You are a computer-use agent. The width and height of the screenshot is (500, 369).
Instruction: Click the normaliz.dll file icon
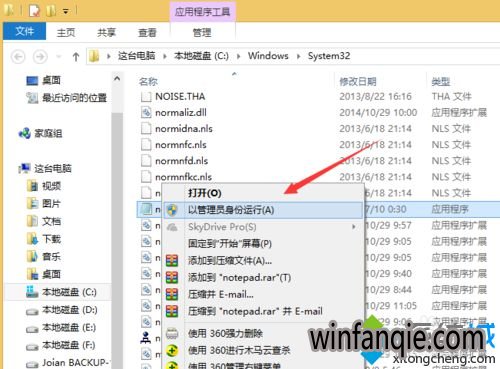click(146, 112)
